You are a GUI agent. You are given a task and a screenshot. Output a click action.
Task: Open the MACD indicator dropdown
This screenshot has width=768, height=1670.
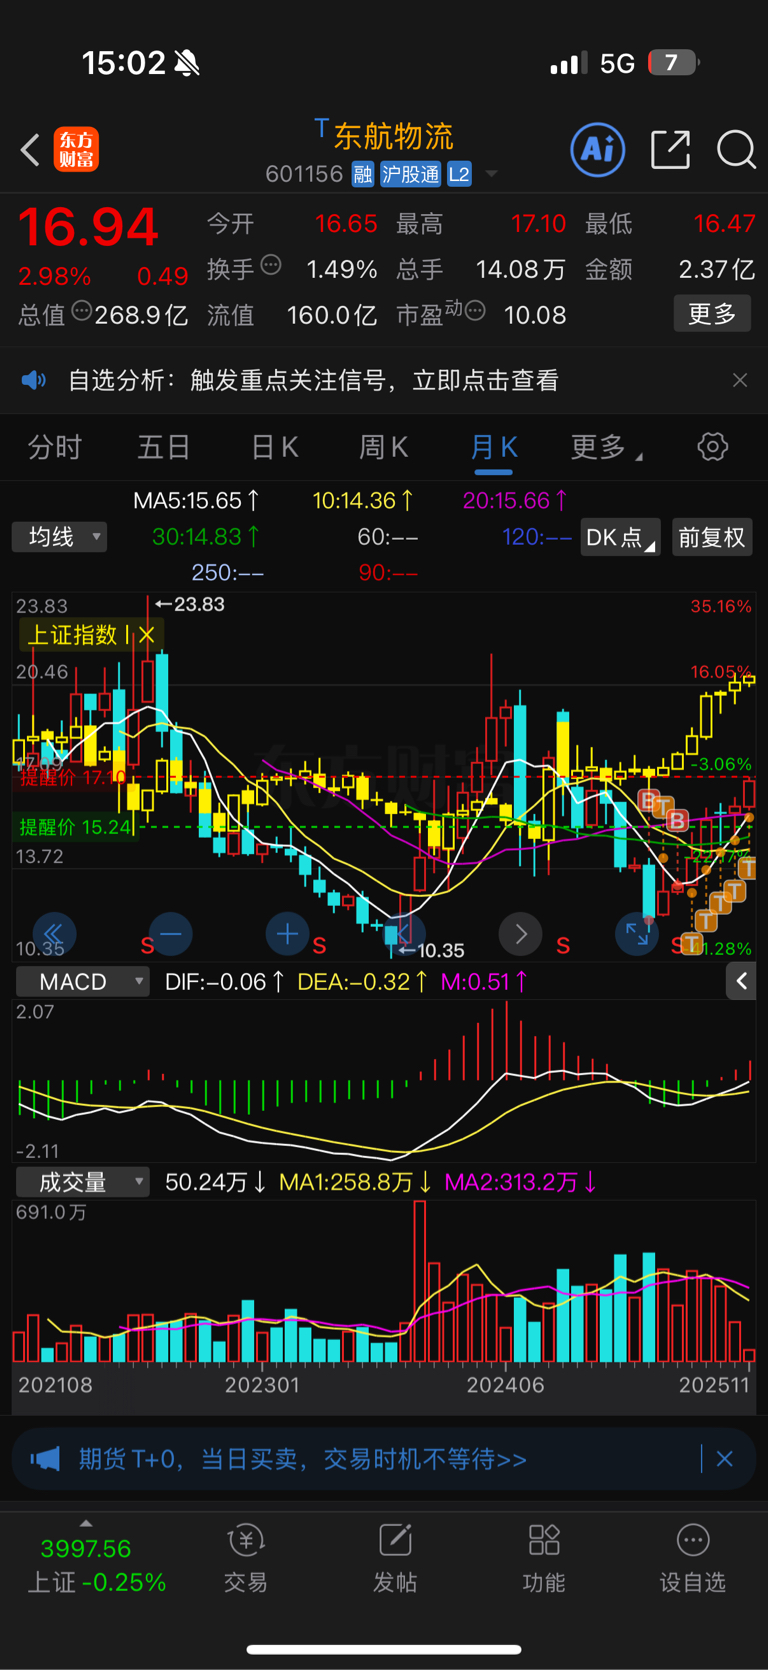click(82, 982)
